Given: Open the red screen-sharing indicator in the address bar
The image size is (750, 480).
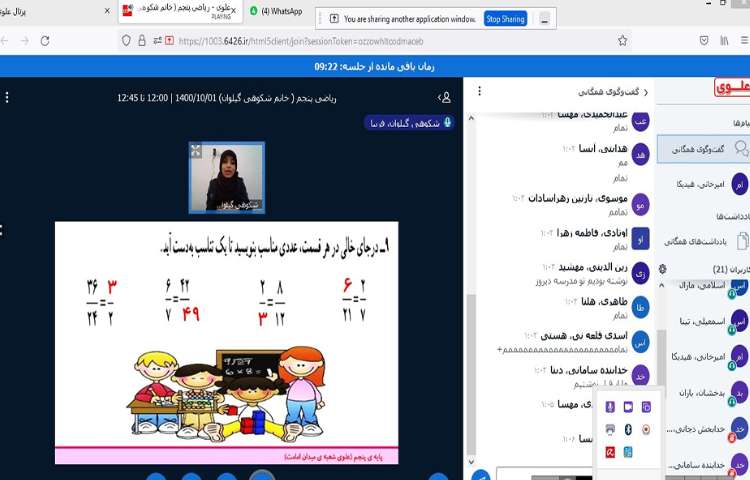Looking at the screenshot, I should (x=169, y=41).
